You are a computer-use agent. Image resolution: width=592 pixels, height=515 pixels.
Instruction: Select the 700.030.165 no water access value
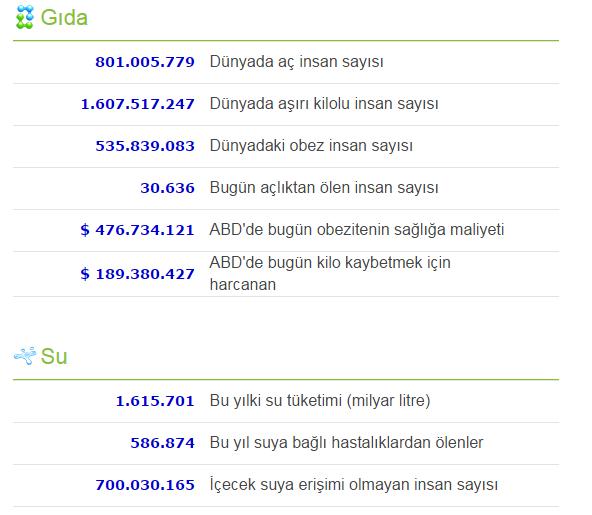[145, 485]
